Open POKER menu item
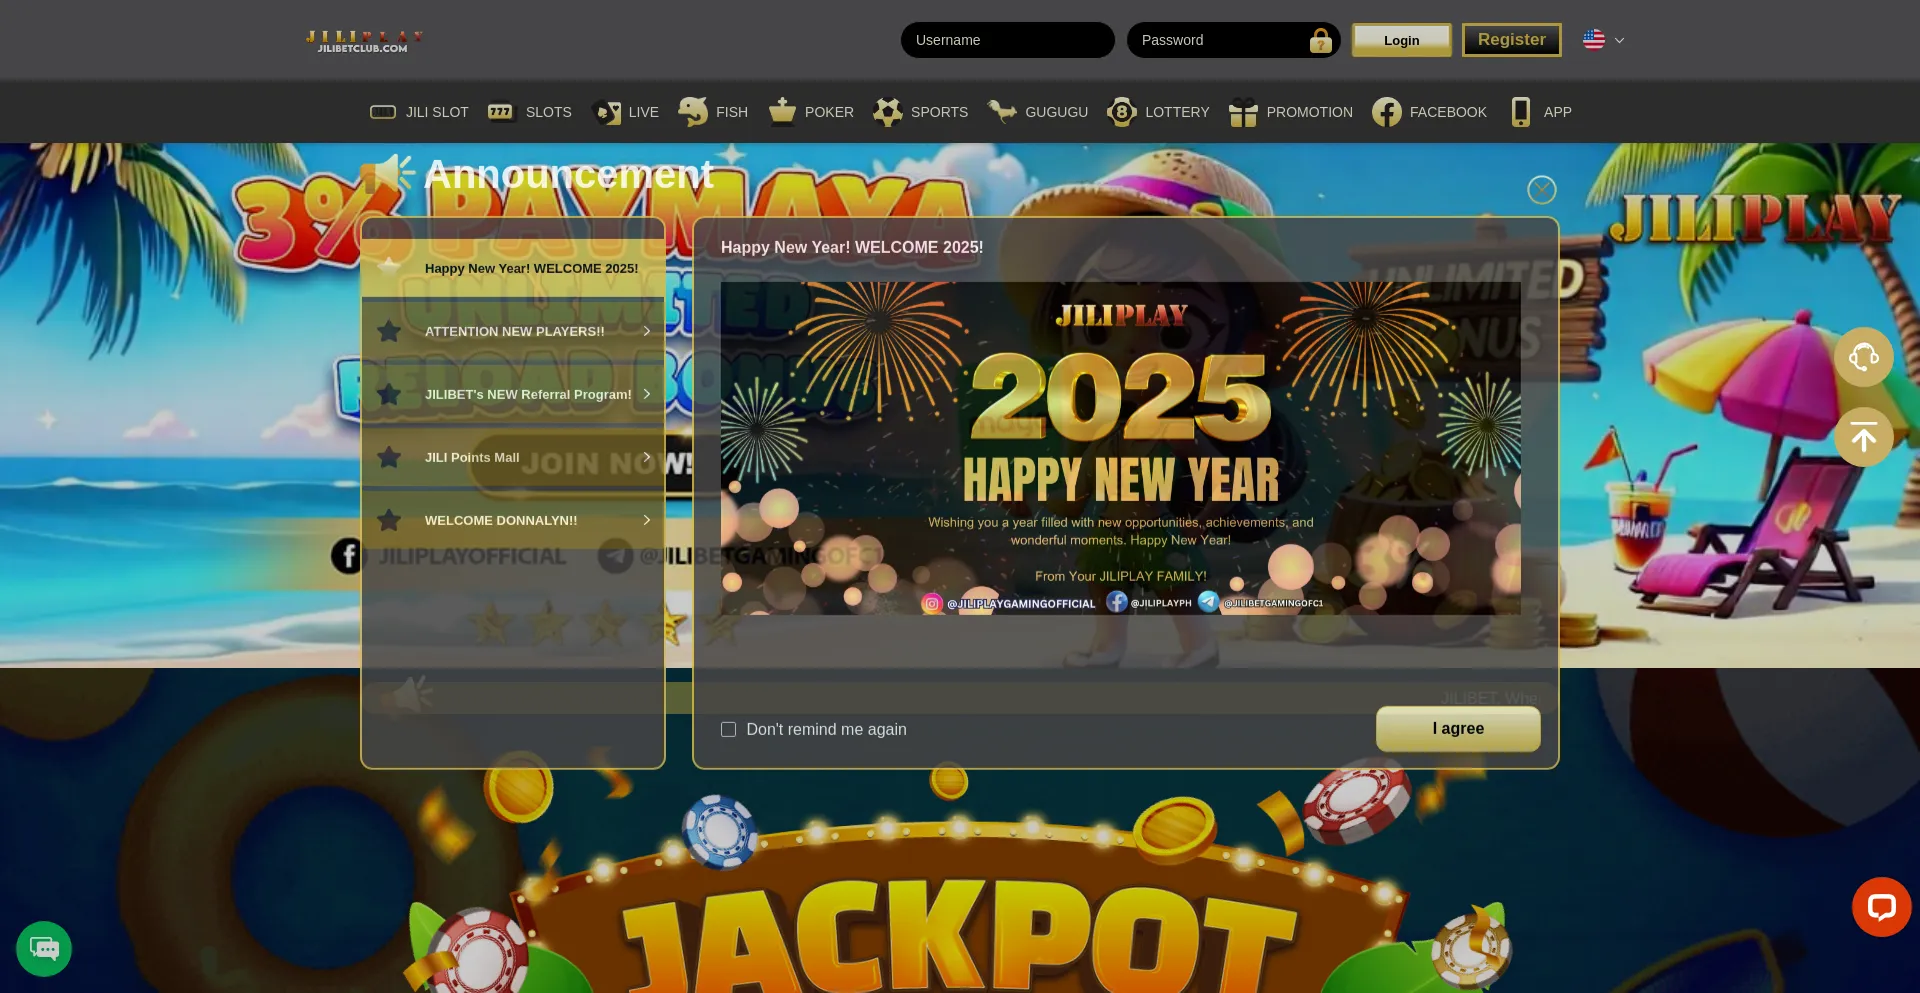This screenshot has height=993, width=1920. 829,112
